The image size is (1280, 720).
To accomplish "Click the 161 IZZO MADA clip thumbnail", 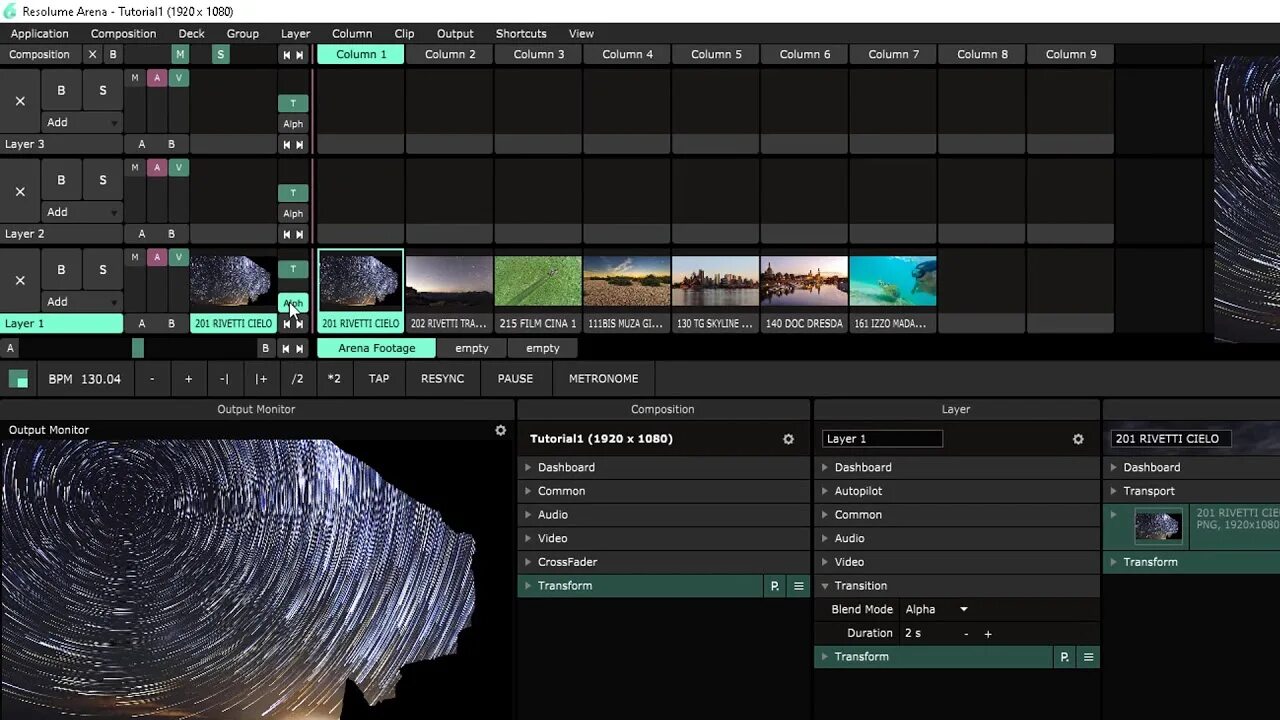I will 893,281.
